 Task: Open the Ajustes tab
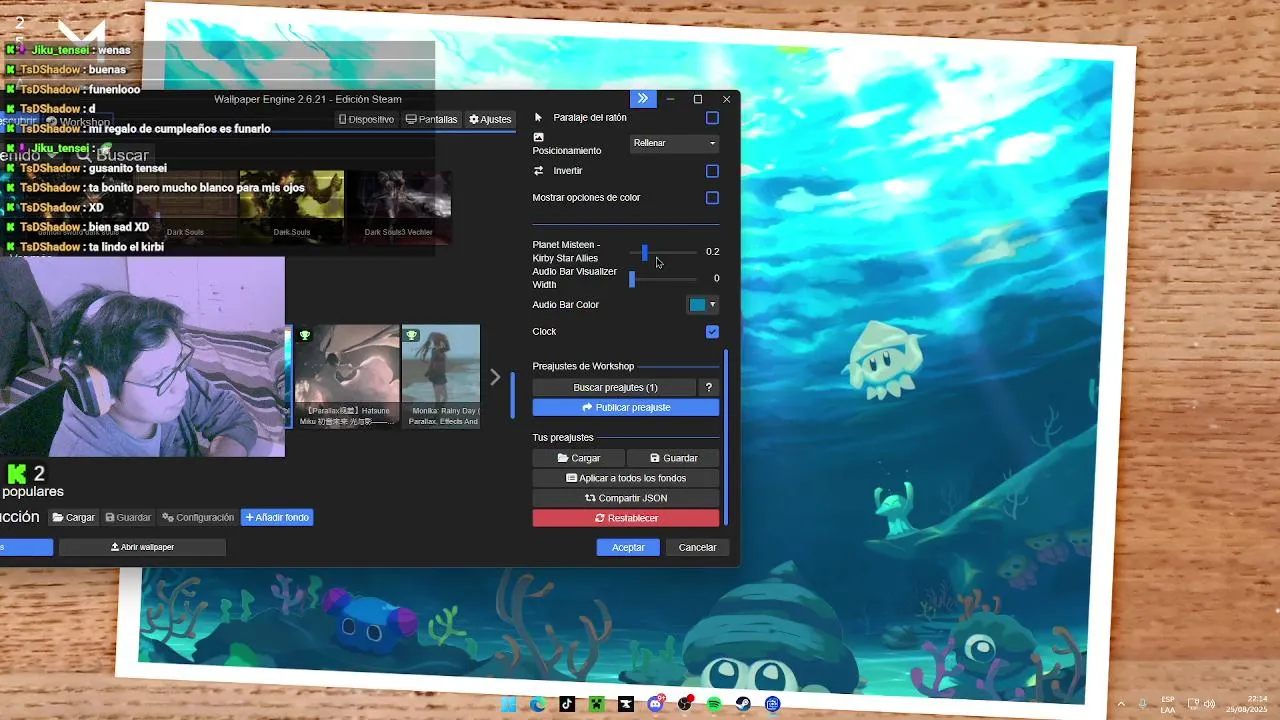(490, 119)
